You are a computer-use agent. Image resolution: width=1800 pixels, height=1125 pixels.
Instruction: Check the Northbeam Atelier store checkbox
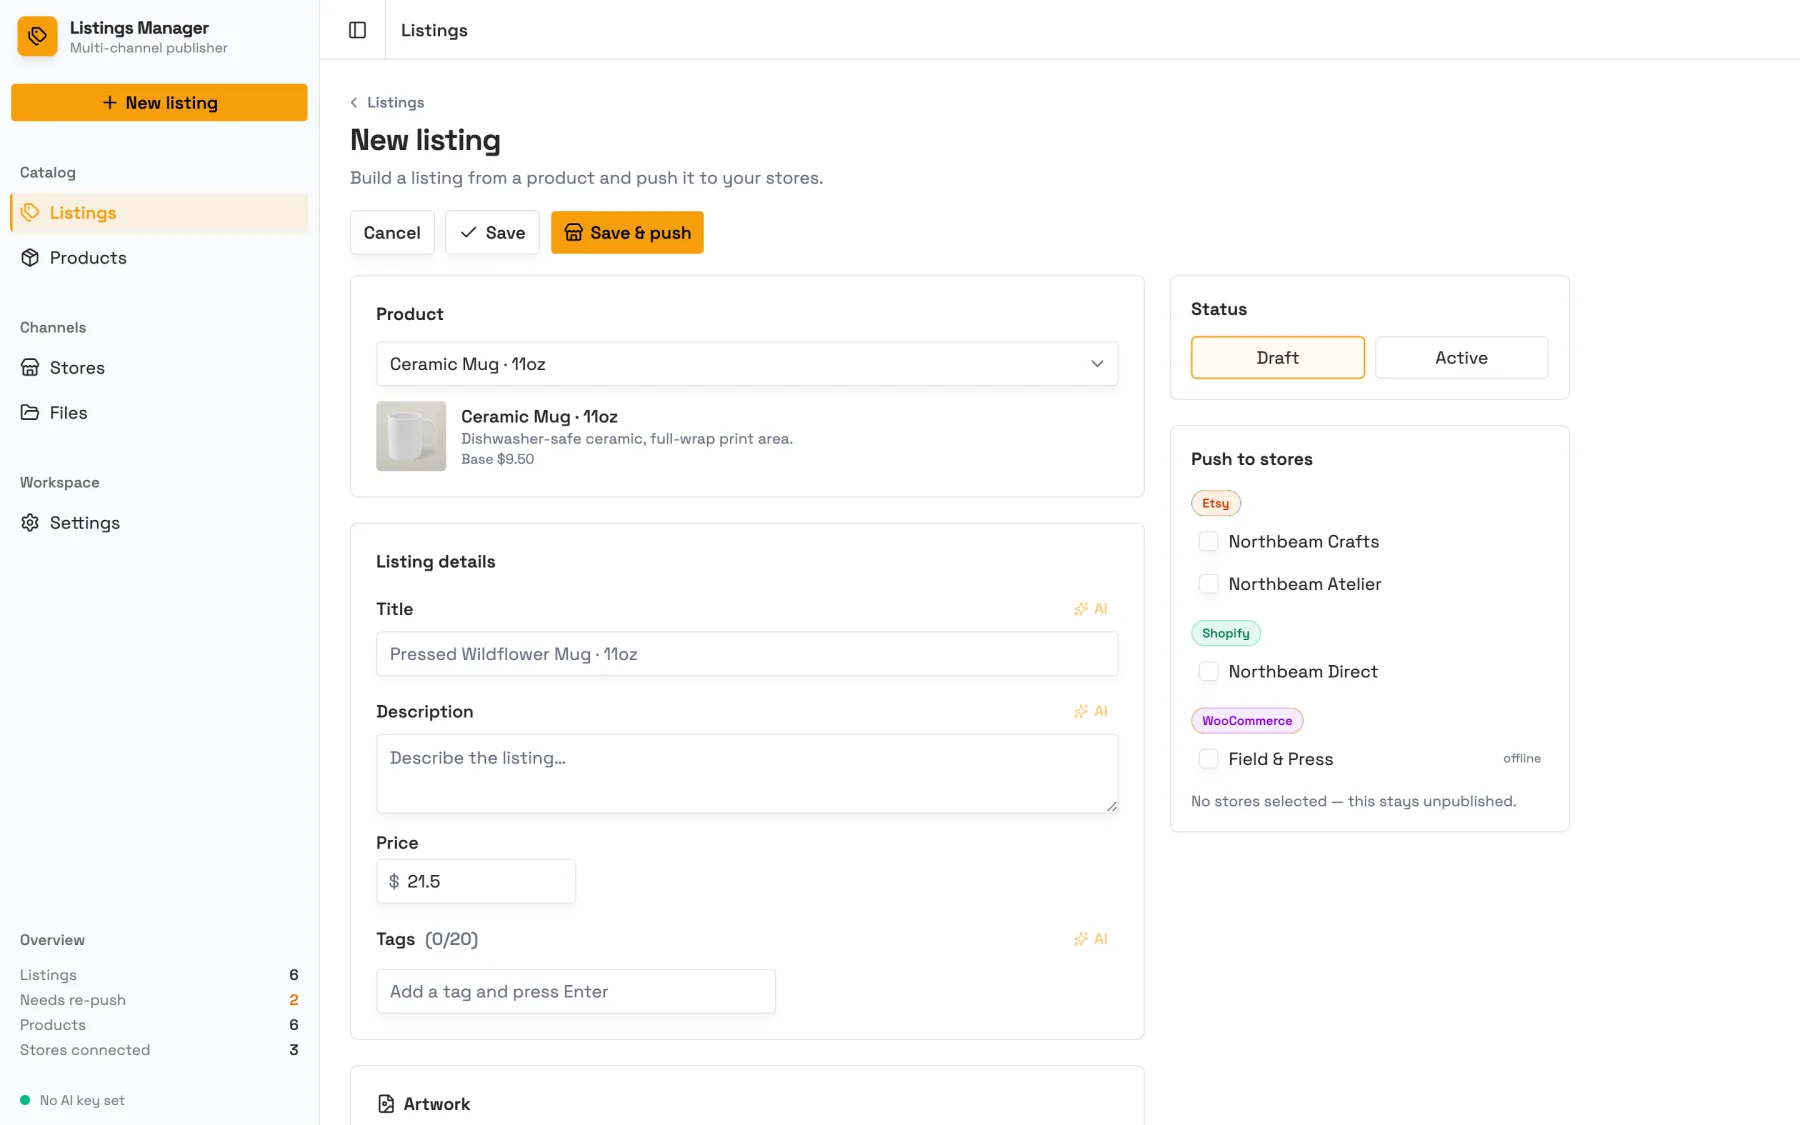coord(1208,583)
